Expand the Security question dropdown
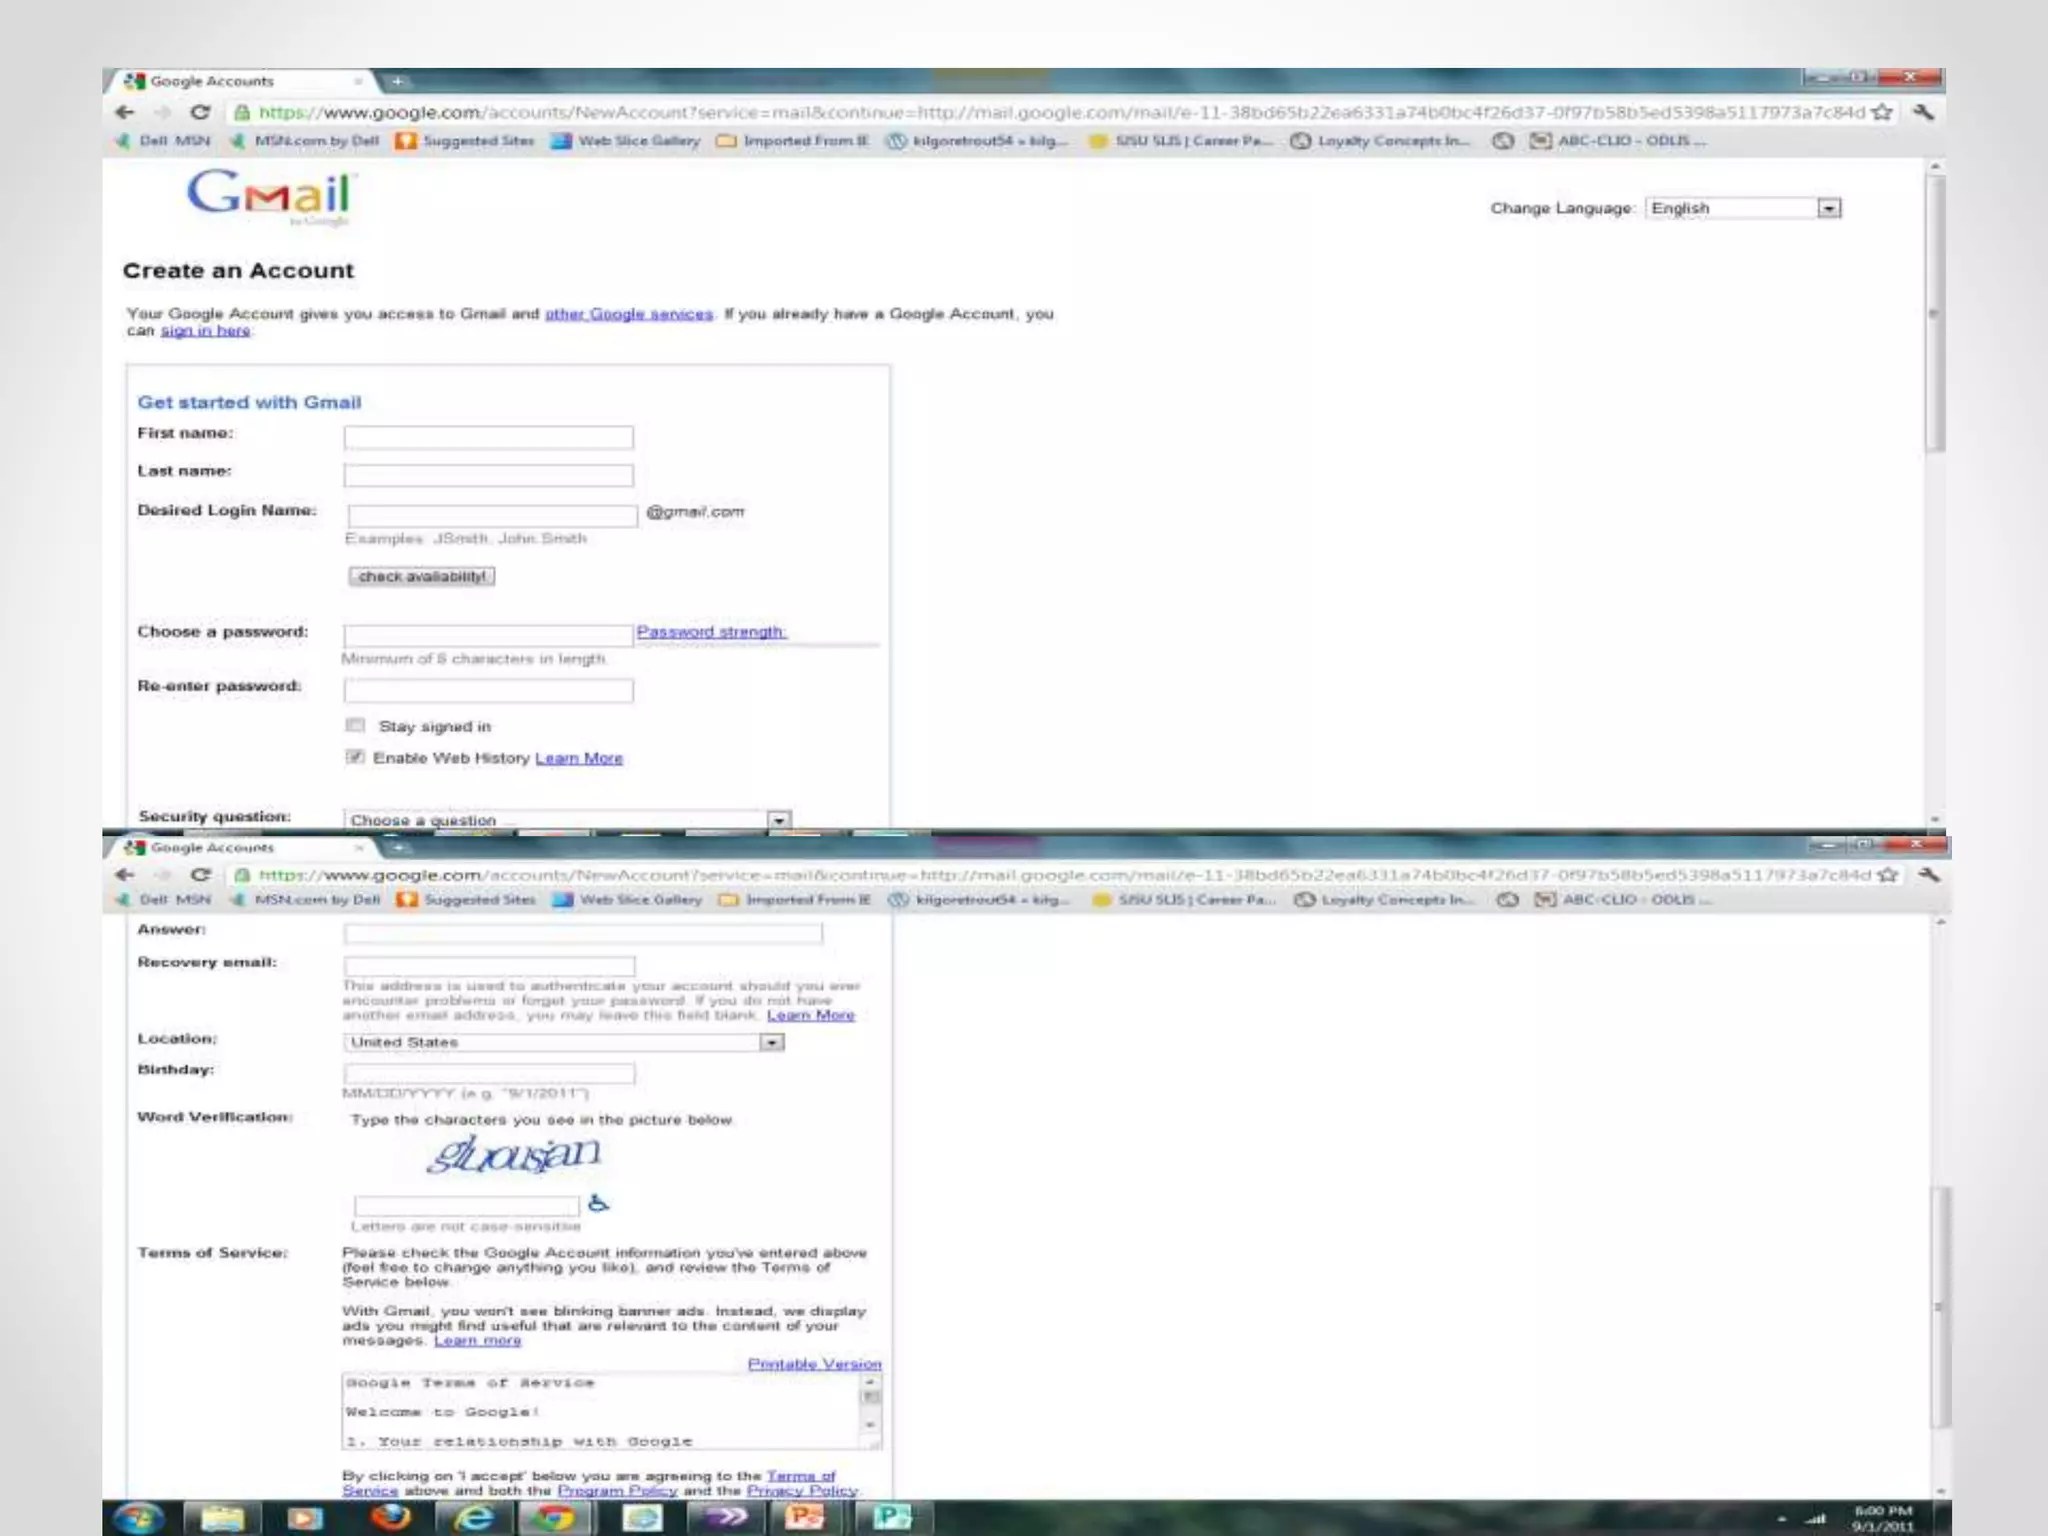Image resolution: width=2048 pixels, height=1536 pixels. tap(779, 820)
